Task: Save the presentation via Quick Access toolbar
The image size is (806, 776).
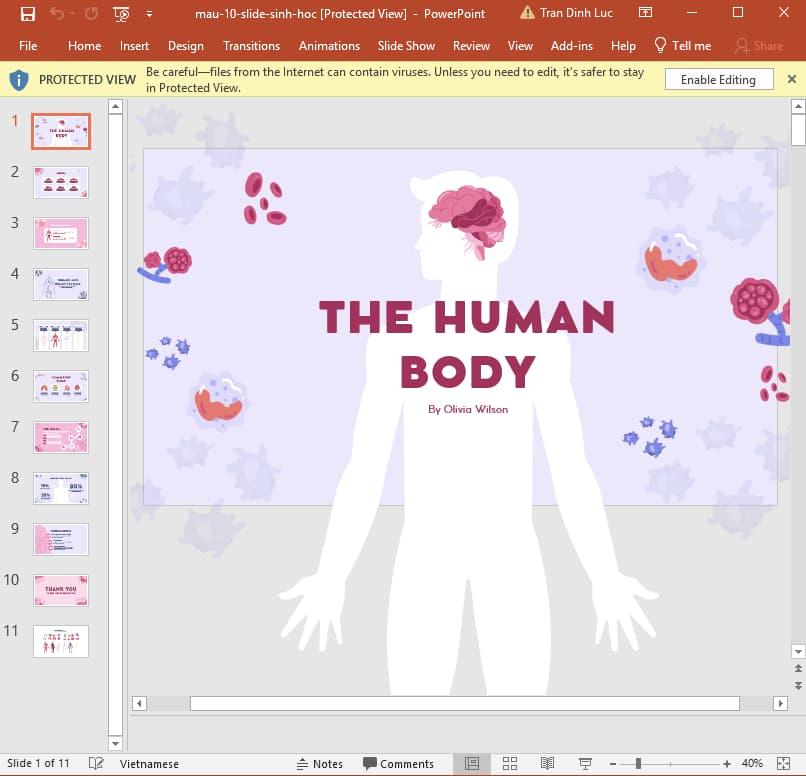Action: (26, 14)
